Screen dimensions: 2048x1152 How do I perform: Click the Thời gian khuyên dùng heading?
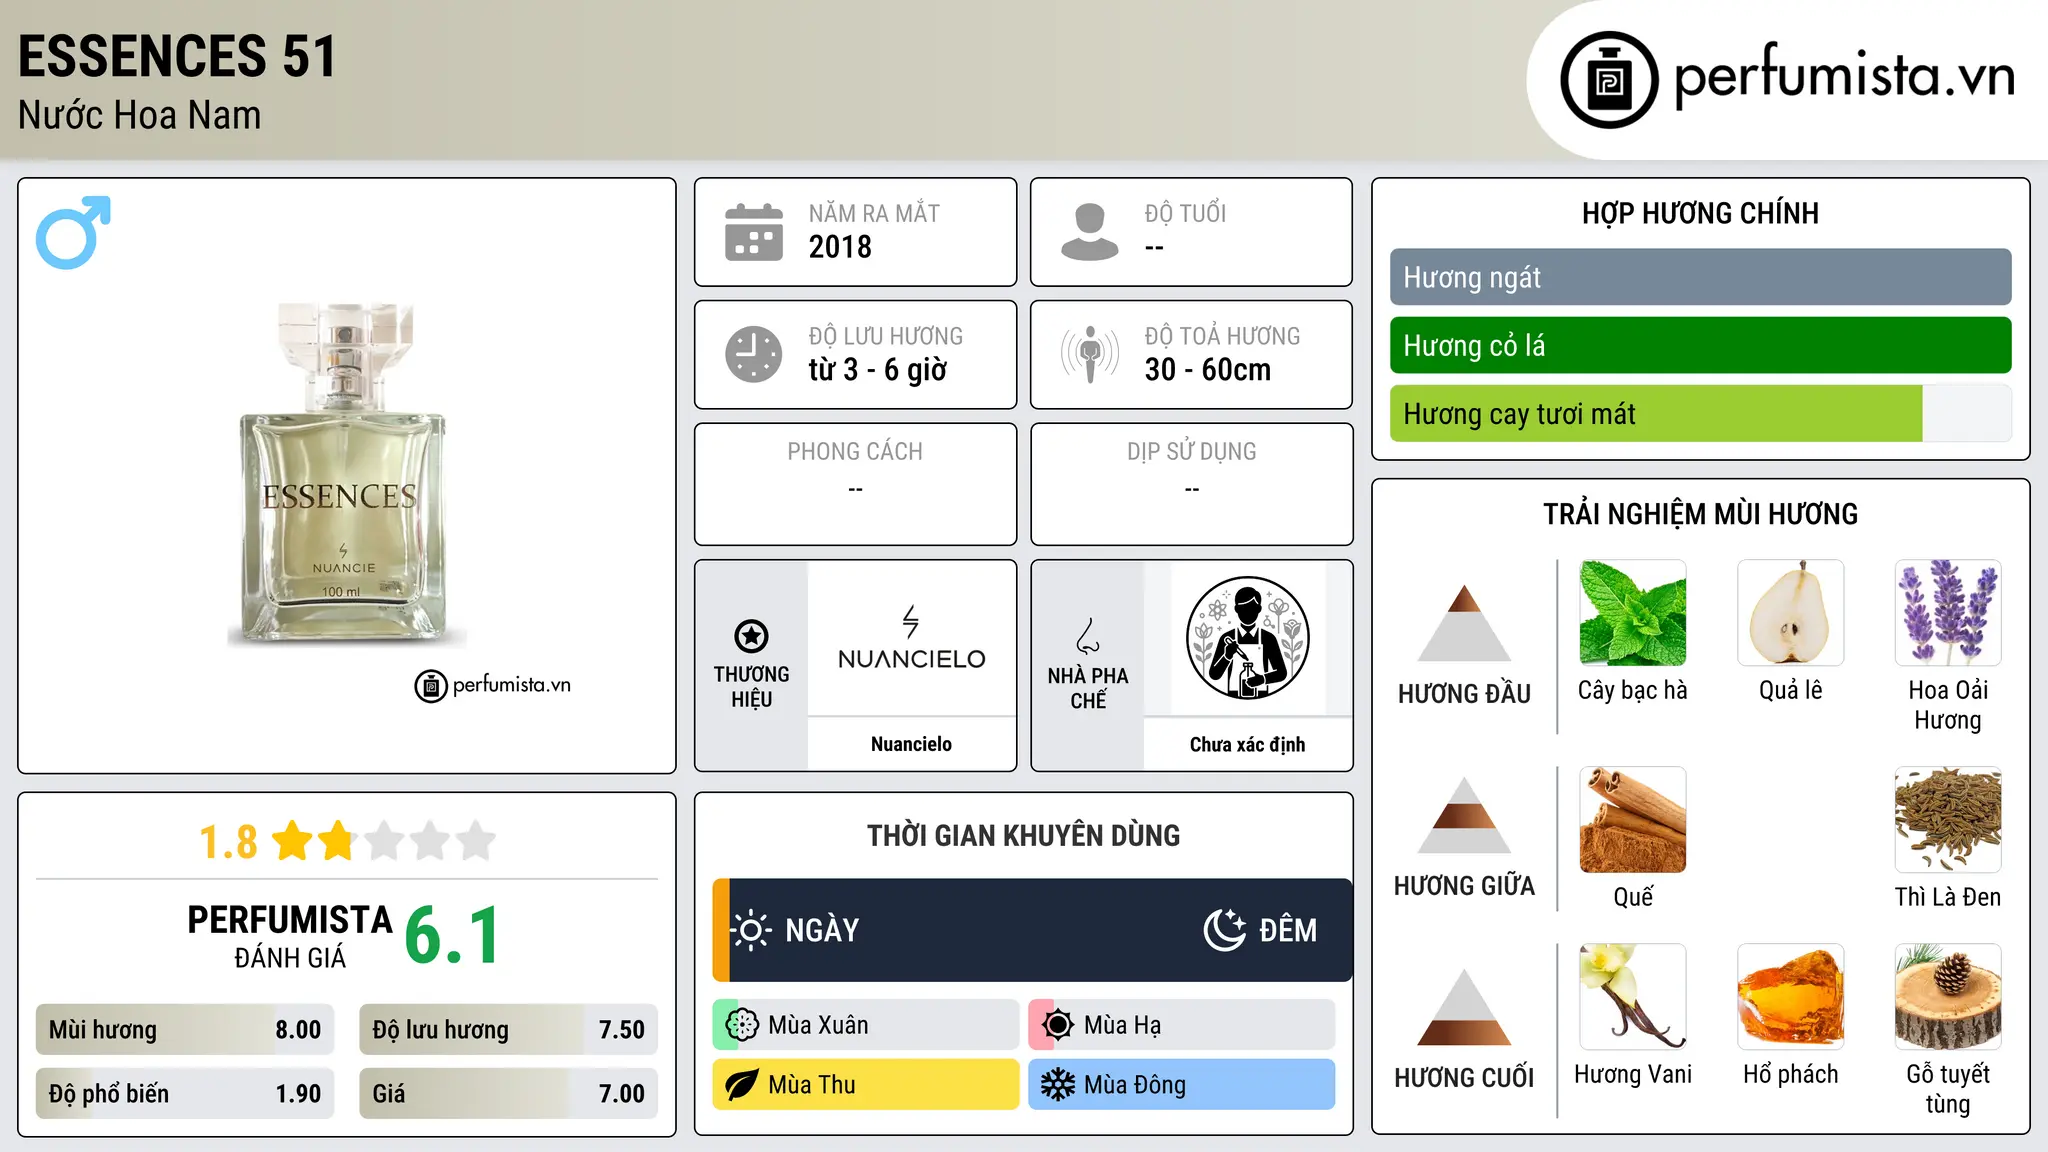click(x=1024, y=835)
